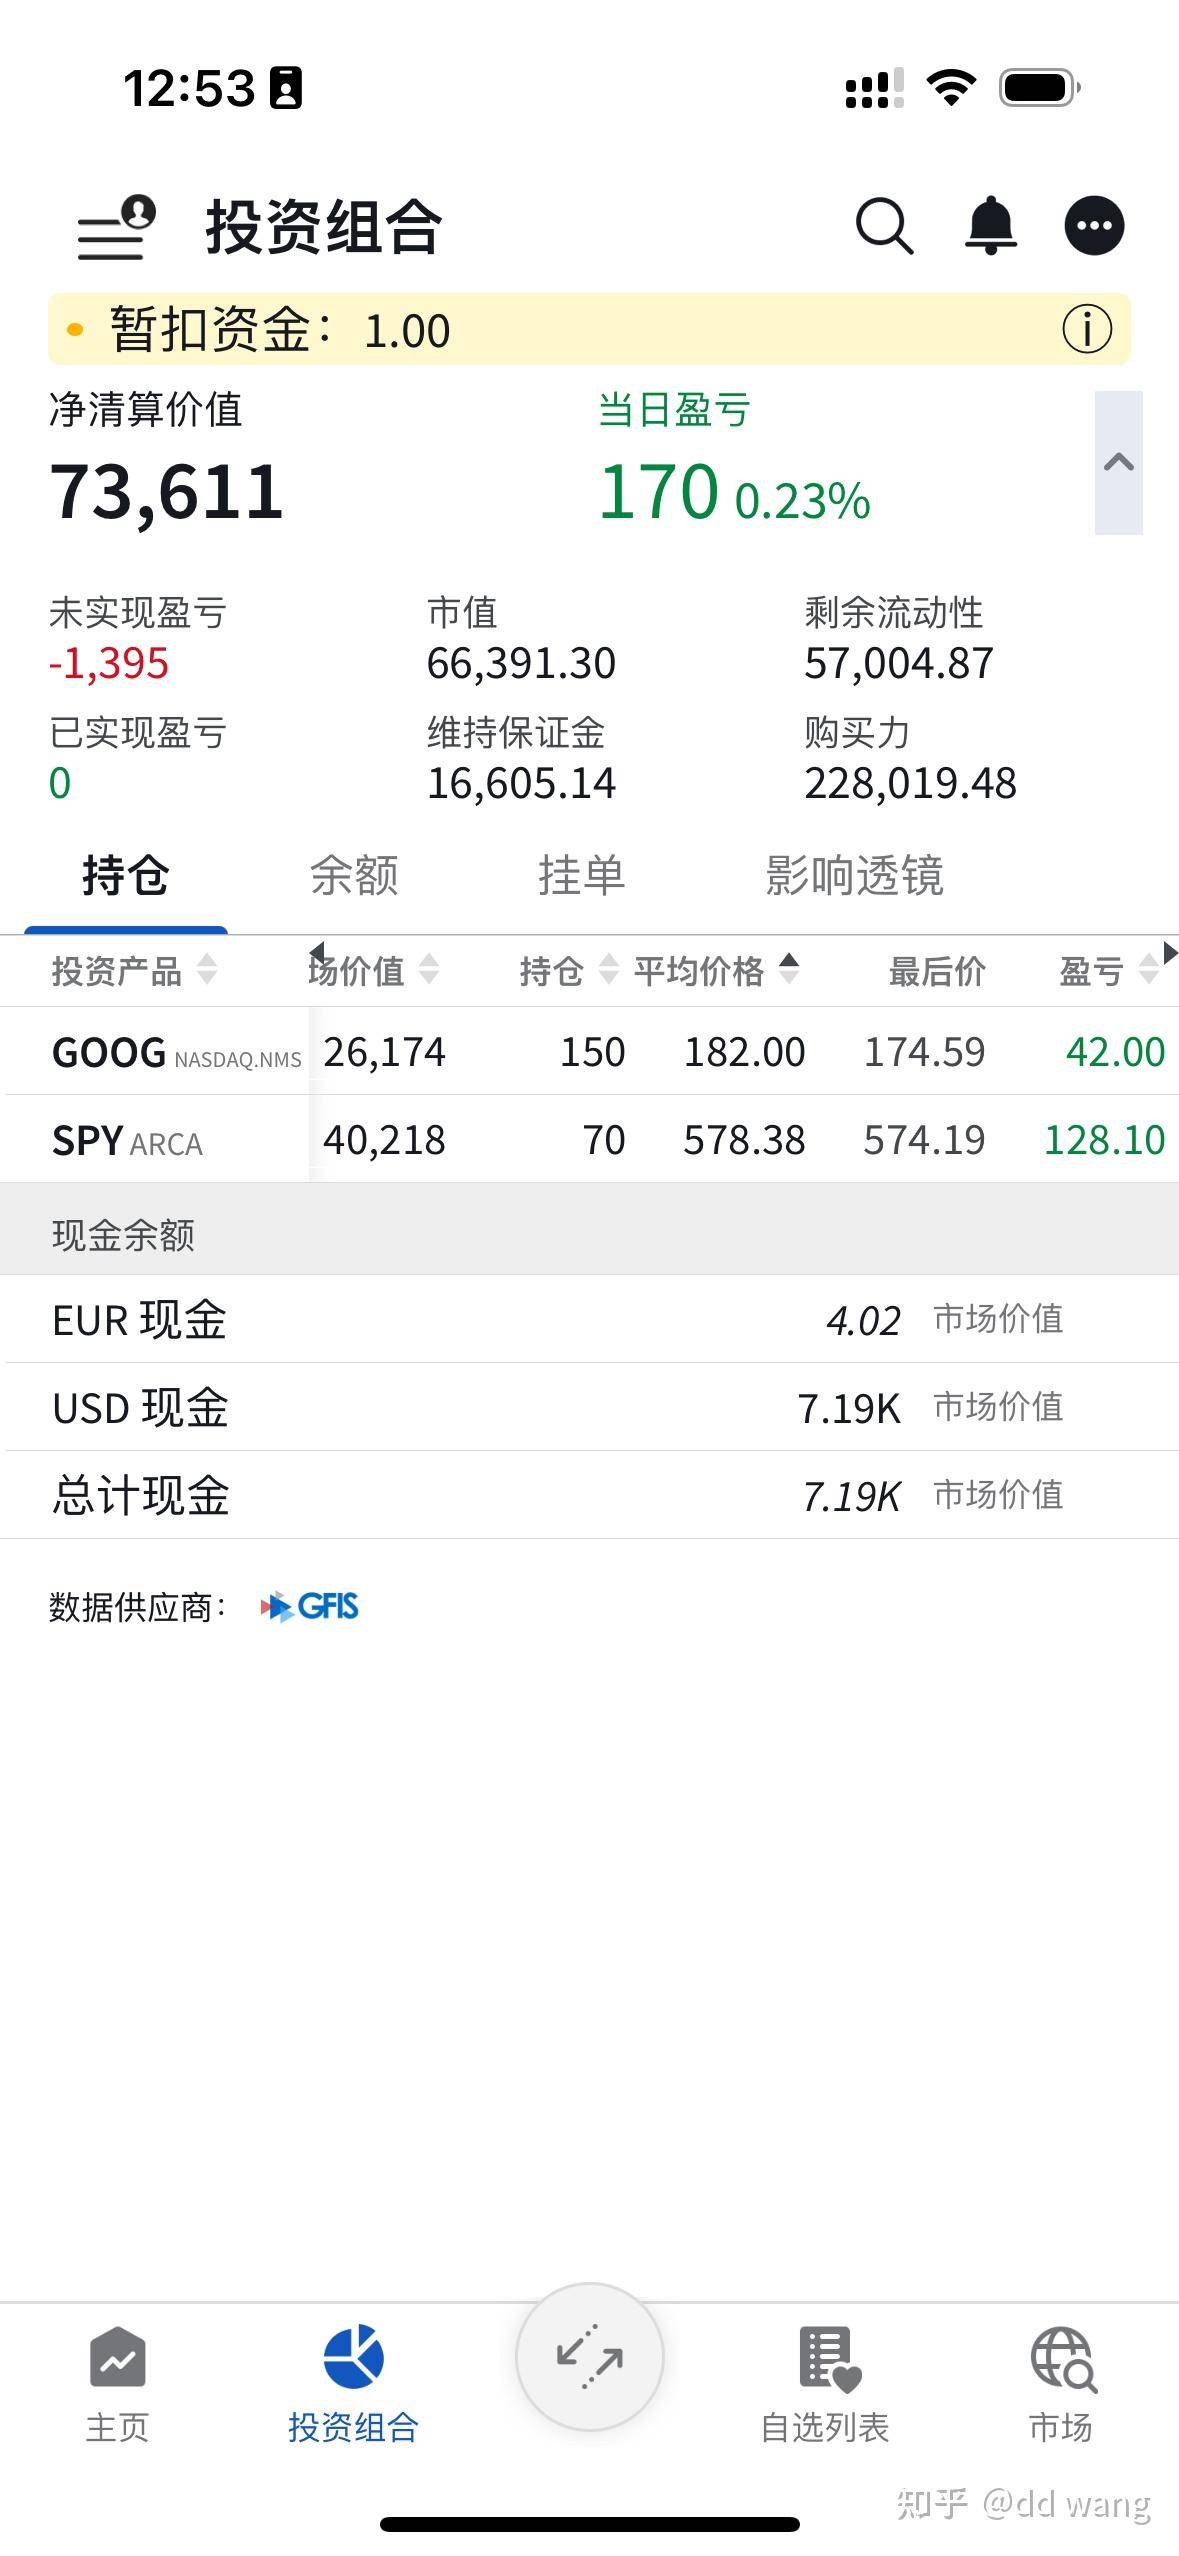This screenshot has height=2556, width=1179.
Task: Select the EUR 现金 row
Action: [589, 1319]
